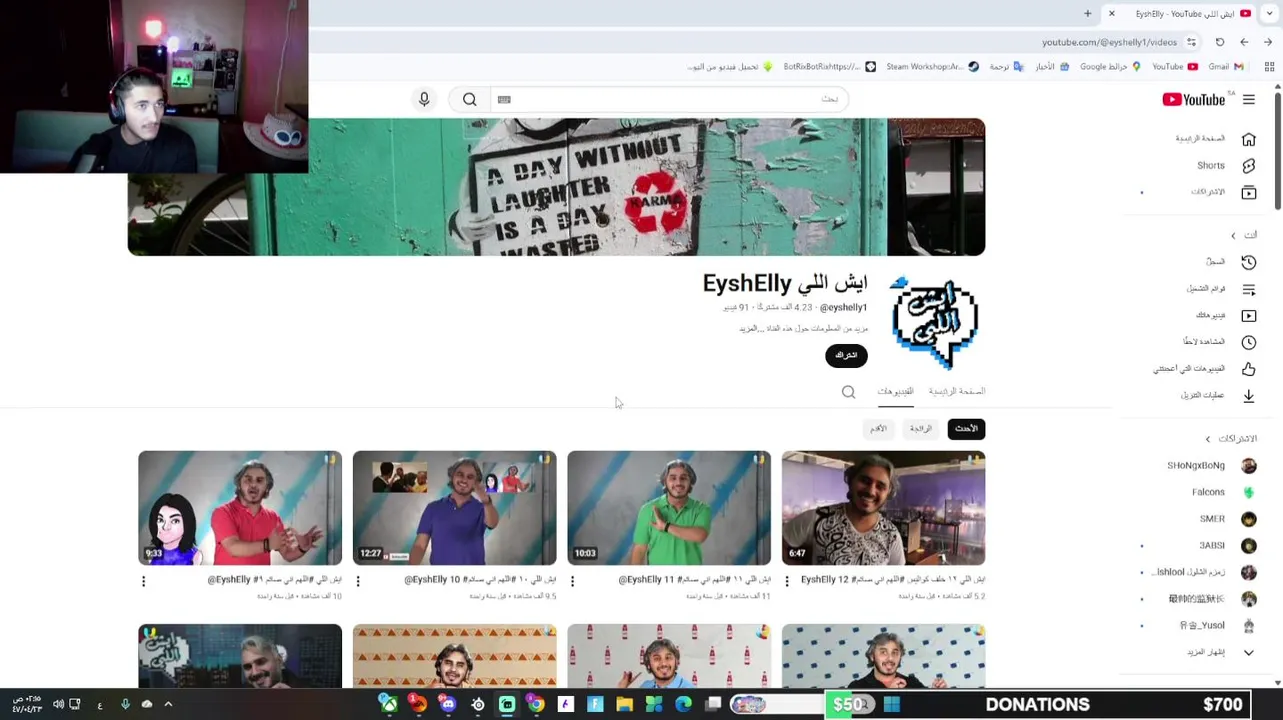This screenshot has height=720, width=1283.
Task: Open Liked videos in the sidebar
Action: tap(1204, 369)
